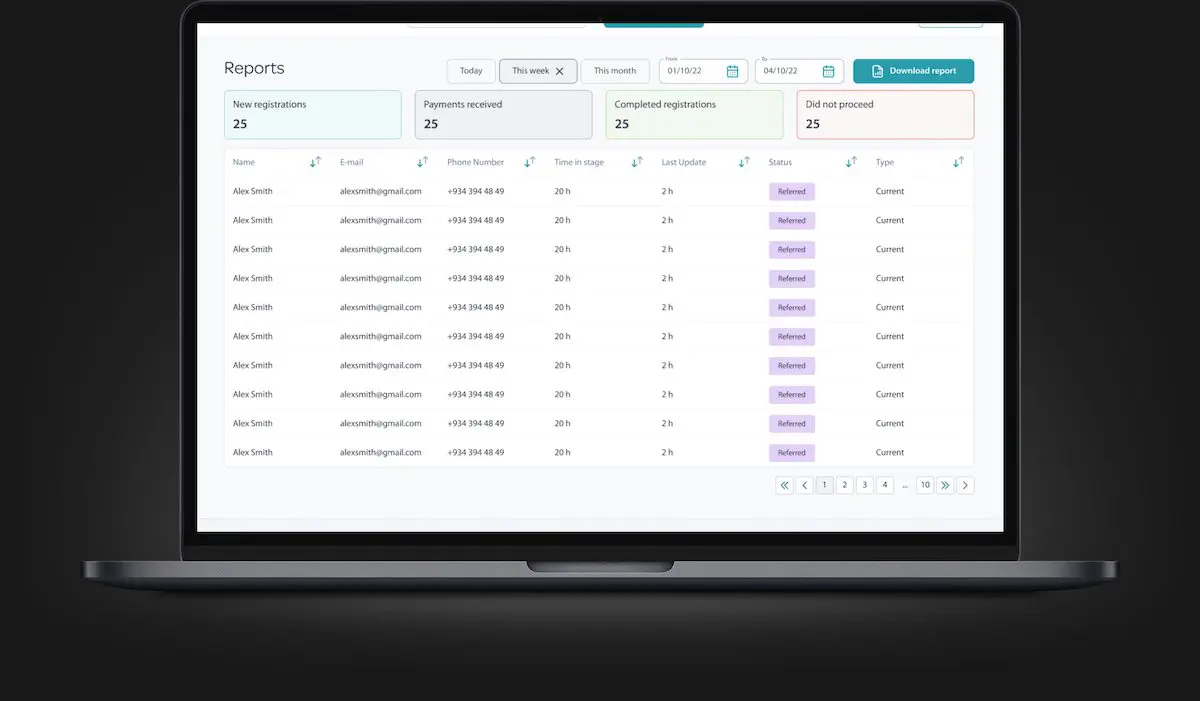Screen dimensions: 1200x701
Task: Open the To date calendar picker
Action: [x=828, y=71]
